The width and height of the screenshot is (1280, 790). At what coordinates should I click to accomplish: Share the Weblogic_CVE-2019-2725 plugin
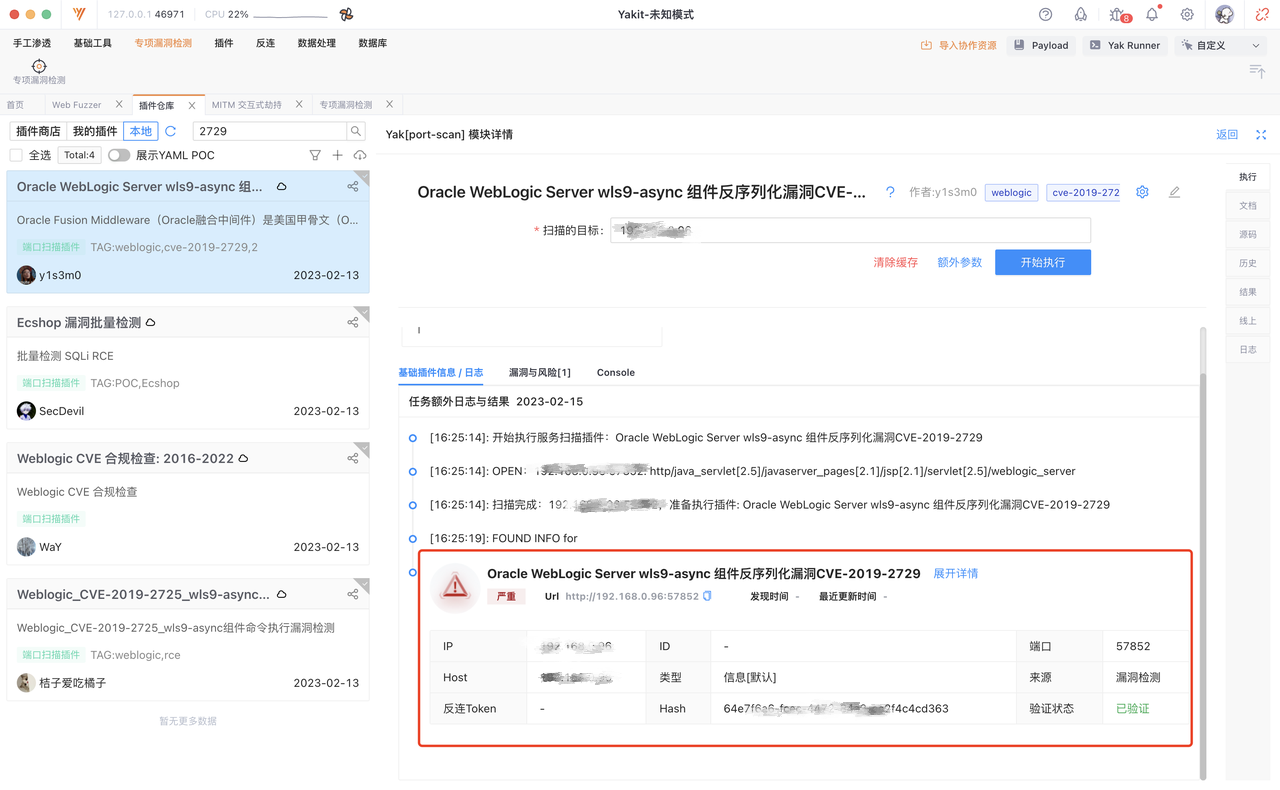[353, 594]
